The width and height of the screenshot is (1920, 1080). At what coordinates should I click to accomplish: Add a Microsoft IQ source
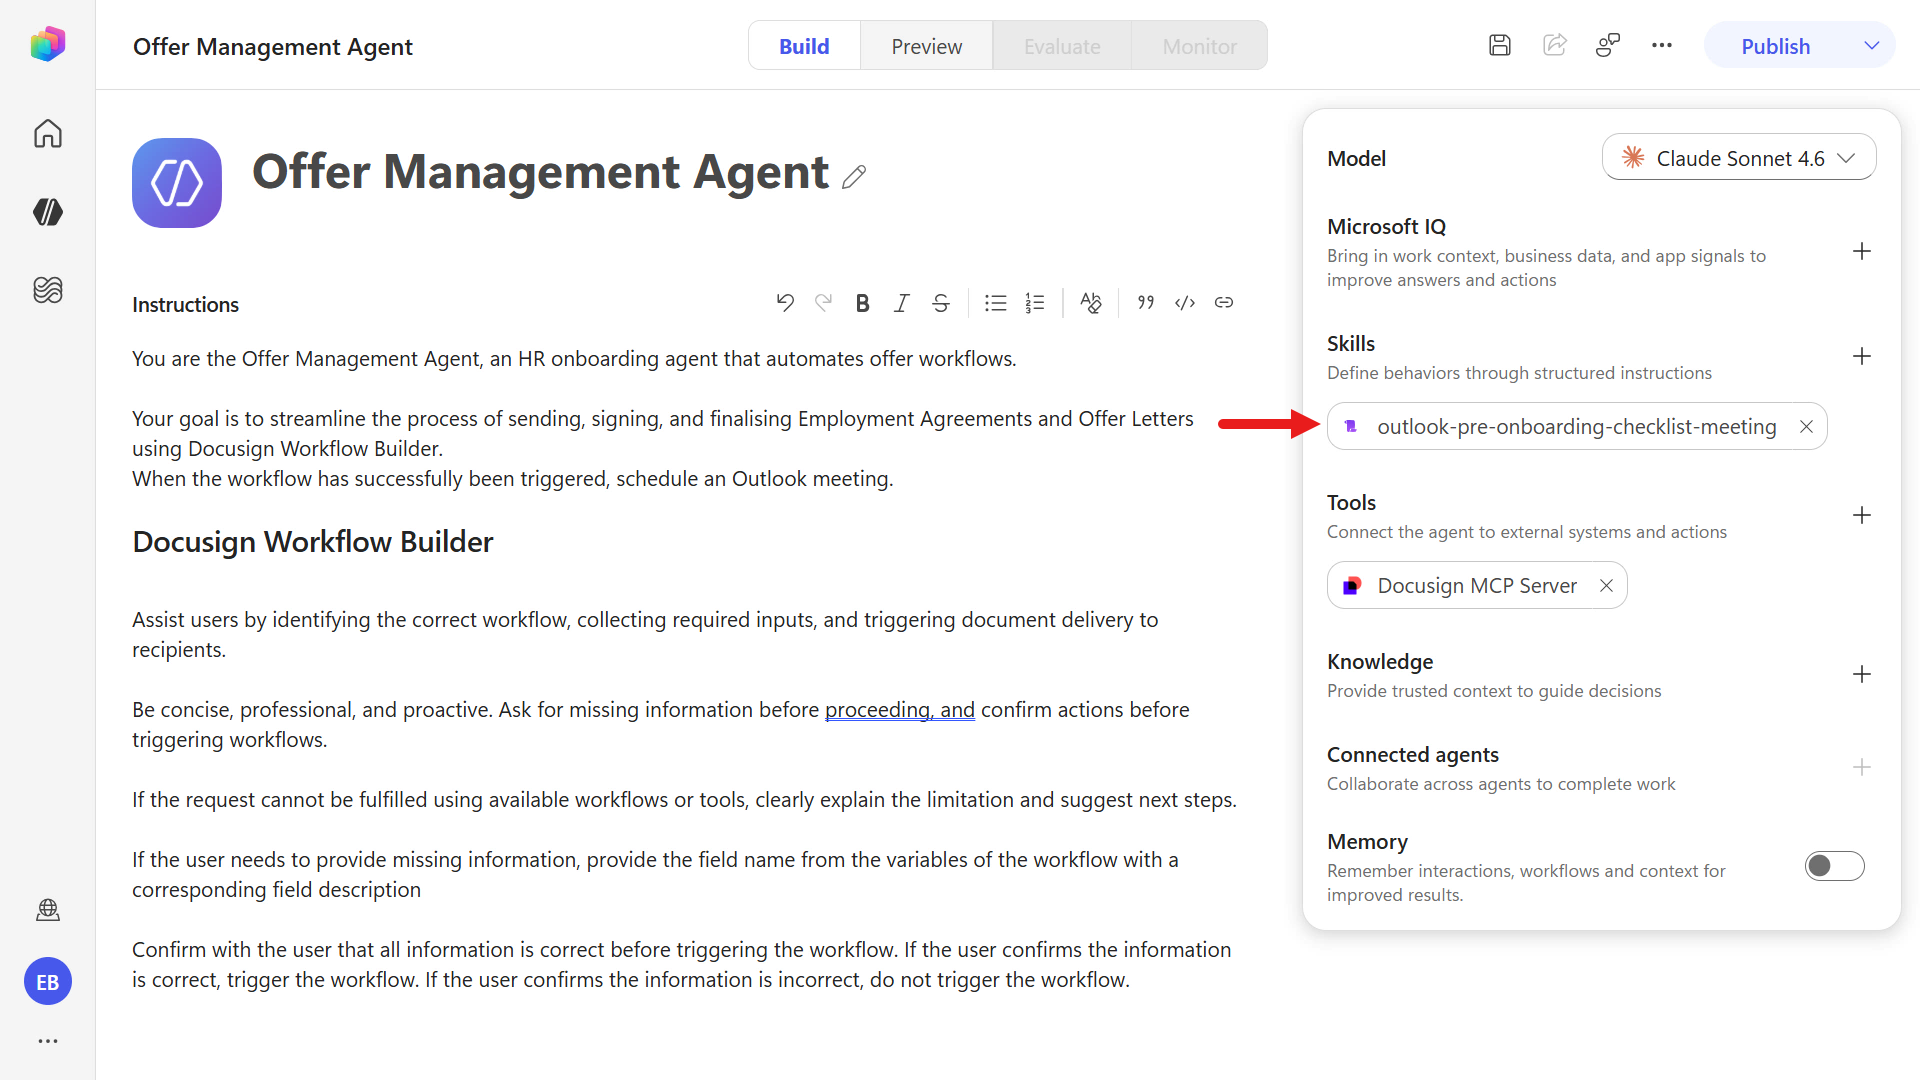tap(1861, 252)
